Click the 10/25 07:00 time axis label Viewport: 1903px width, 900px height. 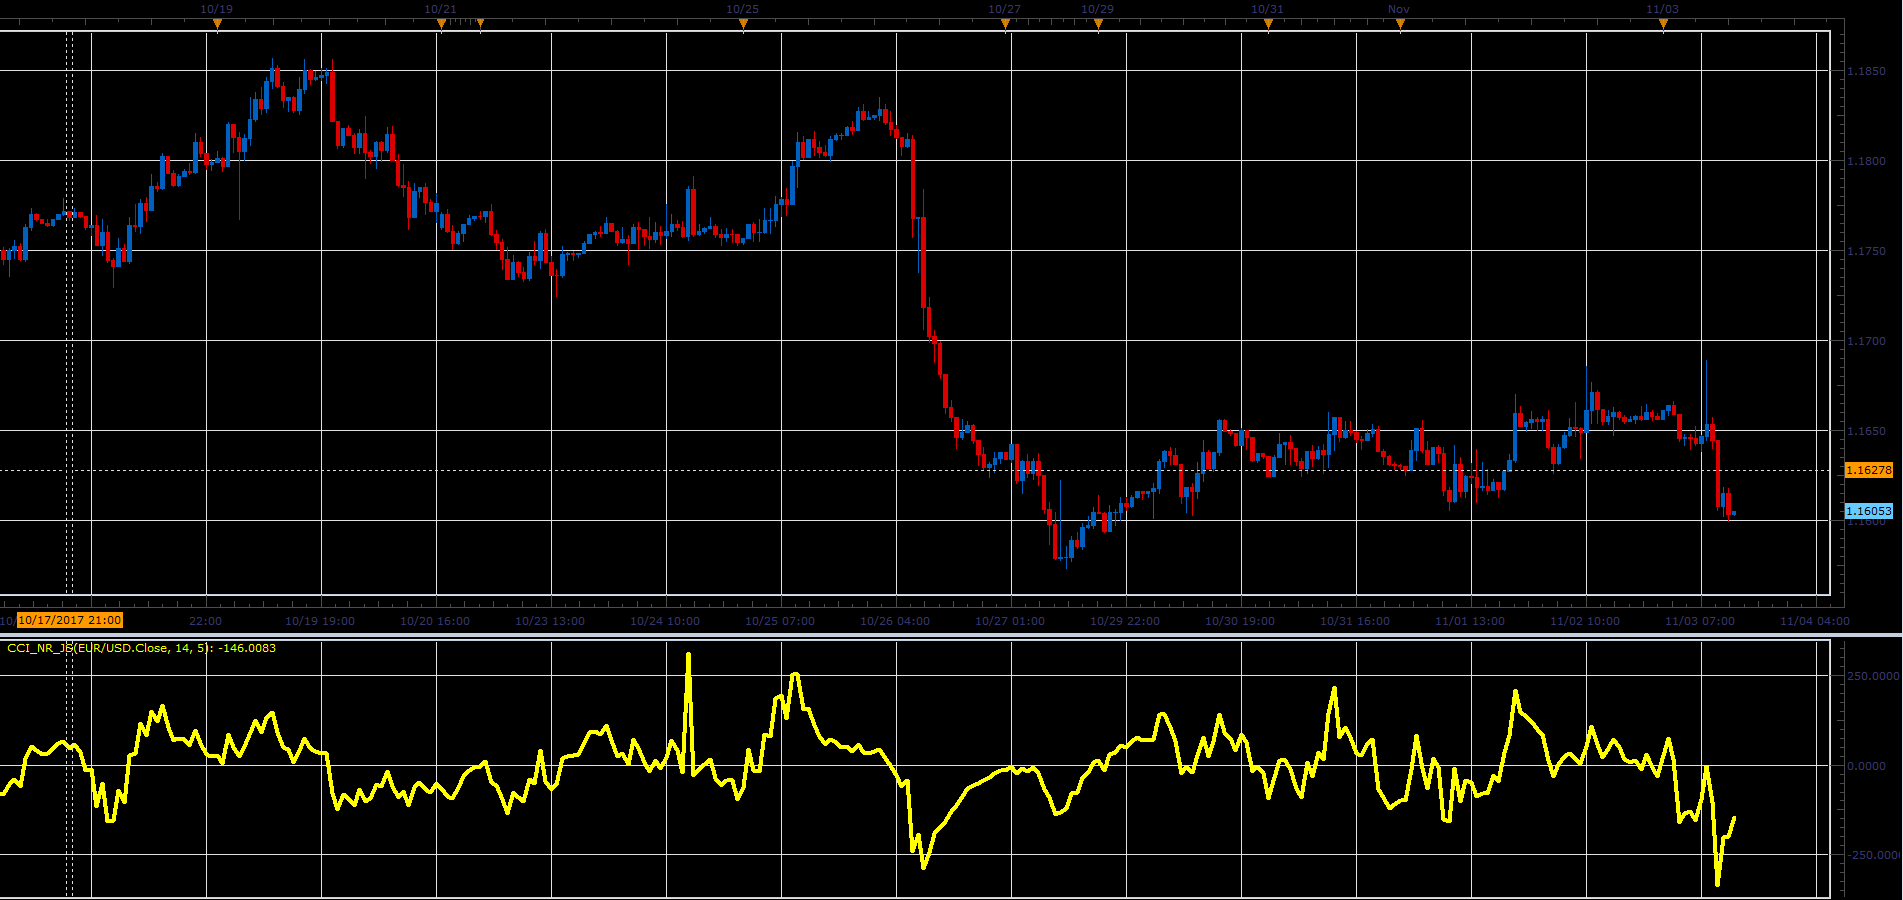tap(780, 621)
